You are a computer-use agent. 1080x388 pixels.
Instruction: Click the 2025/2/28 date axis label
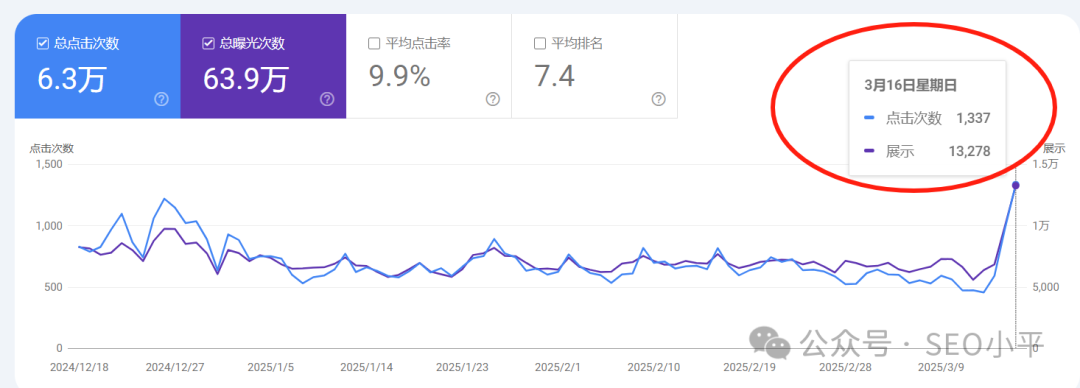pos(846,367)
